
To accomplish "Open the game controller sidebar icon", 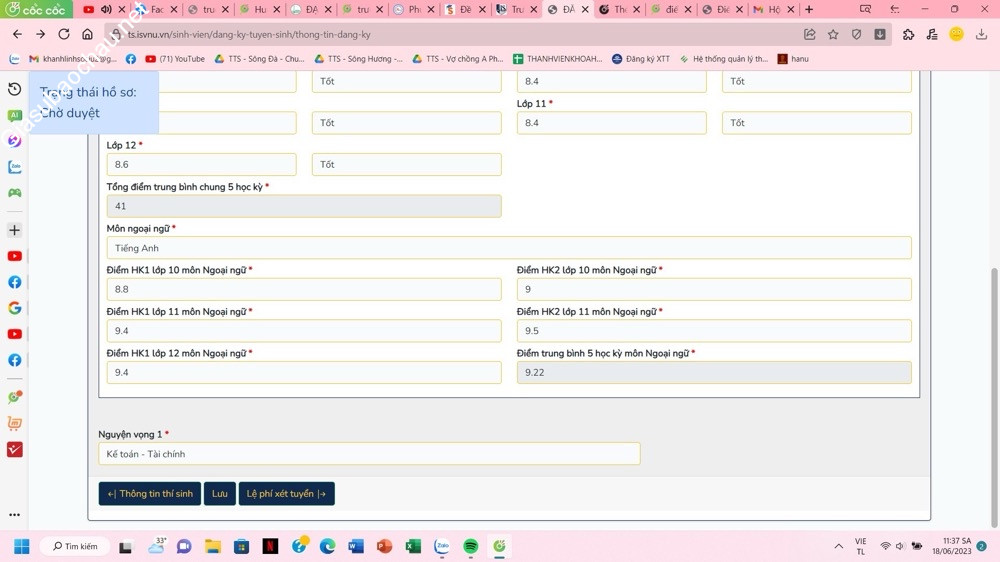I will pos(14,193).
